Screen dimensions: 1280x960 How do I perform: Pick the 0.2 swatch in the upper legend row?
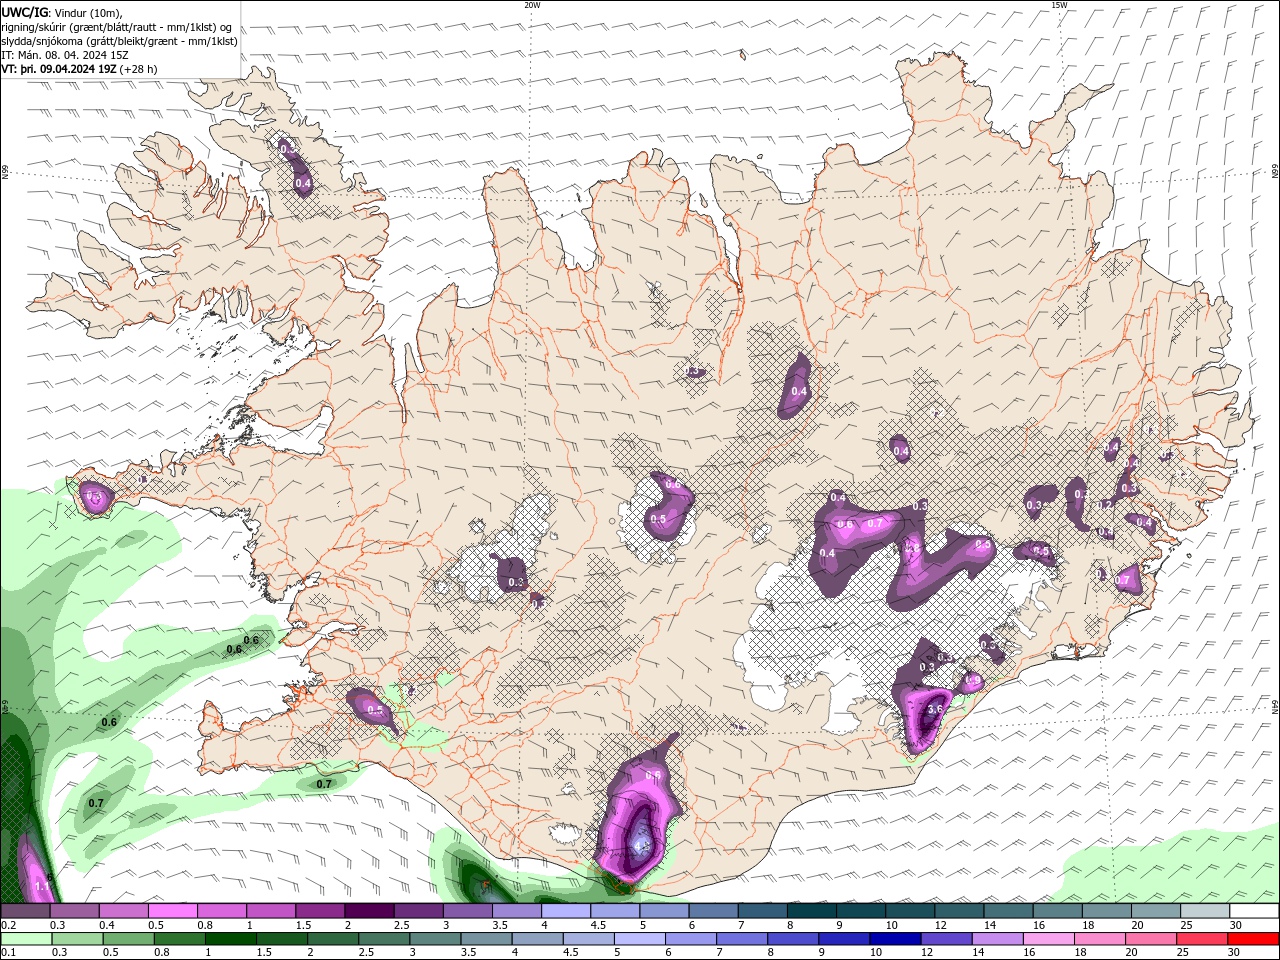click(25, 911)
